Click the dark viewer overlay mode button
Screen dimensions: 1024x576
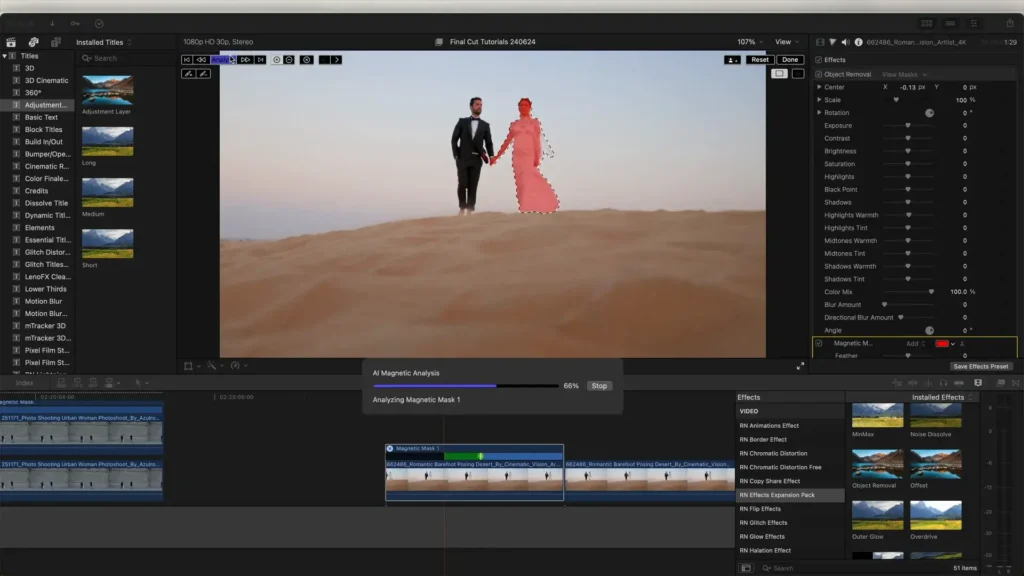click(798, 74)
